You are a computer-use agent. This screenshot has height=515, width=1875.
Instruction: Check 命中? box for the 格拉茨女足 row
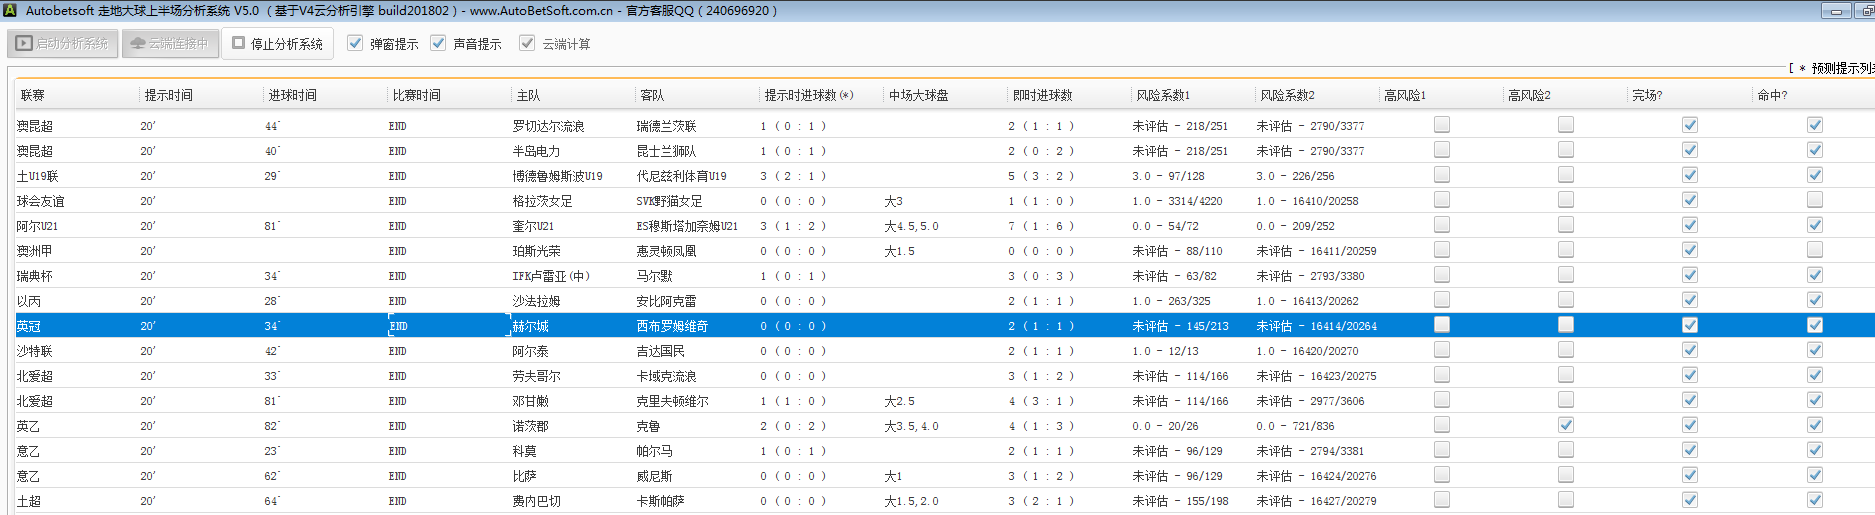click(1814, 200)
